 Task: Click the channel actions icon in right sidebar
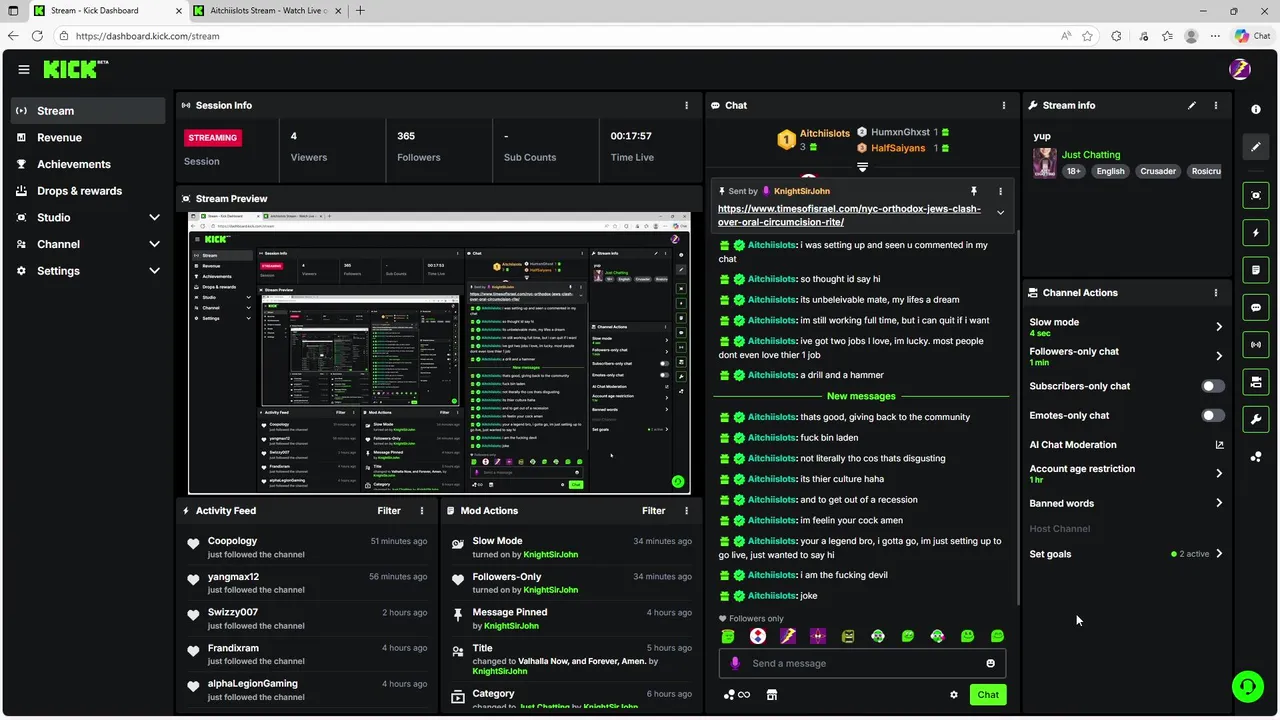(x=1256, y=382)
